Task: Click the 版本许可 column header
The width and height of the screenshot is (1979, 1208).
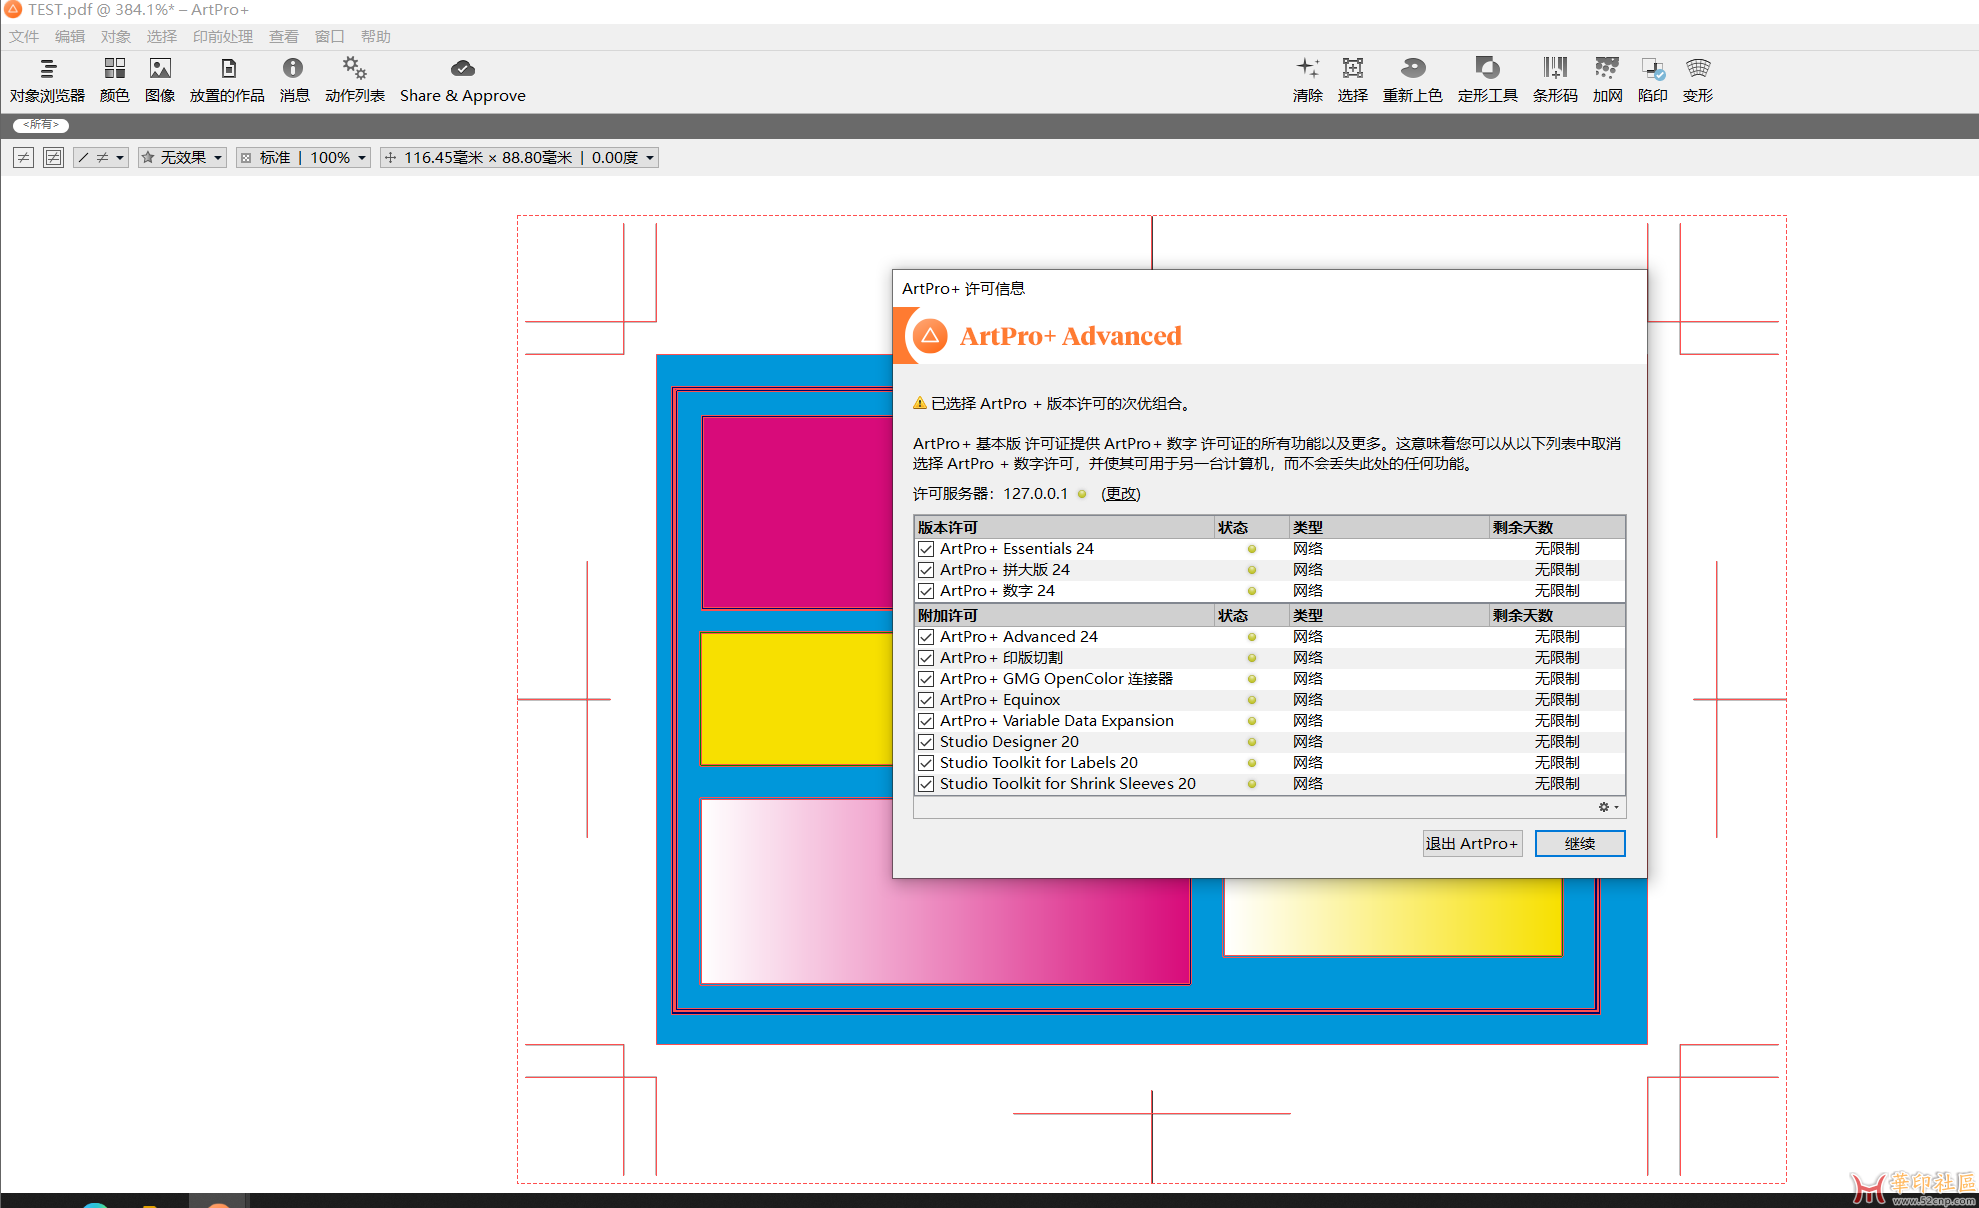Action: click(1064, 527)
